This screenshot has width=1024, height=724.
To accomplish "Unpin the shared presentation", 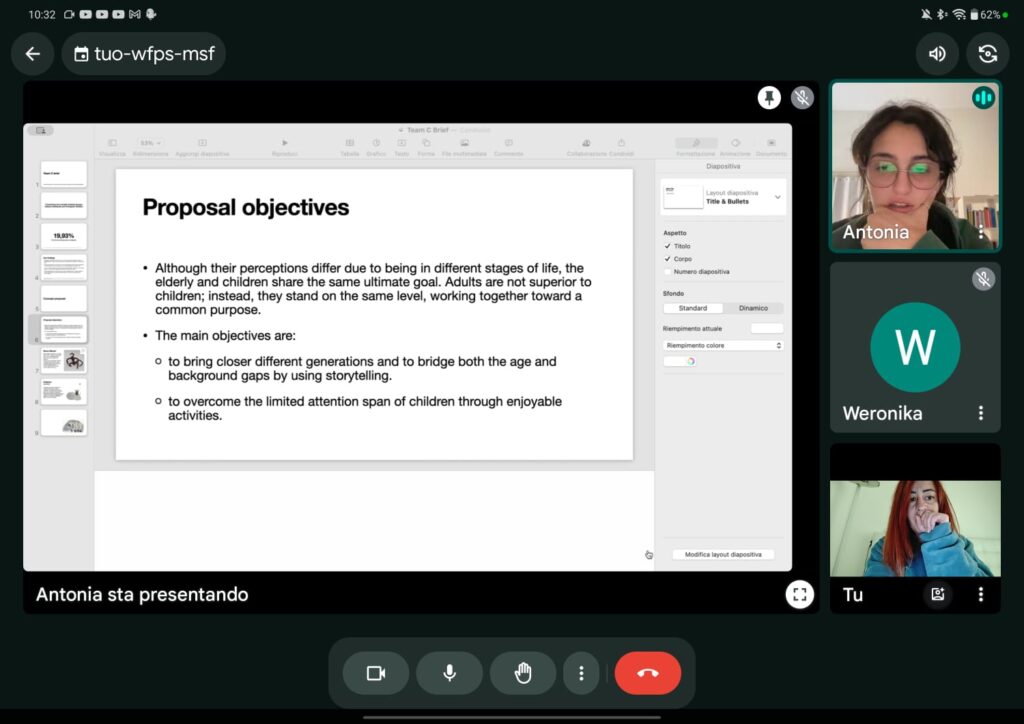I will click(x=768, y=97).
